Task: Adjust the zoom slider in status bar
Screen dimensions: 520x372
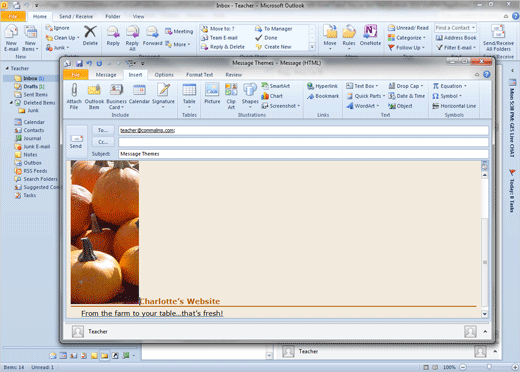Action: point(489,367)
